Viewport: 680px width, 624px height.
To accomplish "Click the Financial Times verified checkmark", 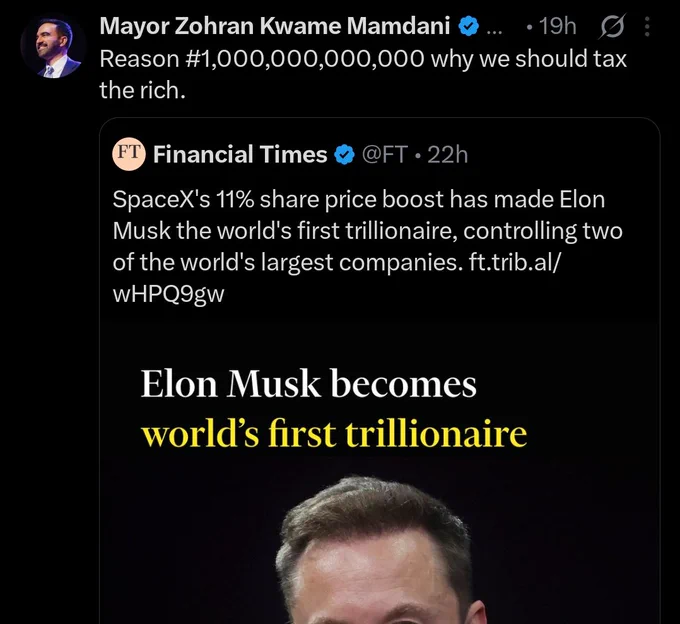I will (x=345, y=154).
